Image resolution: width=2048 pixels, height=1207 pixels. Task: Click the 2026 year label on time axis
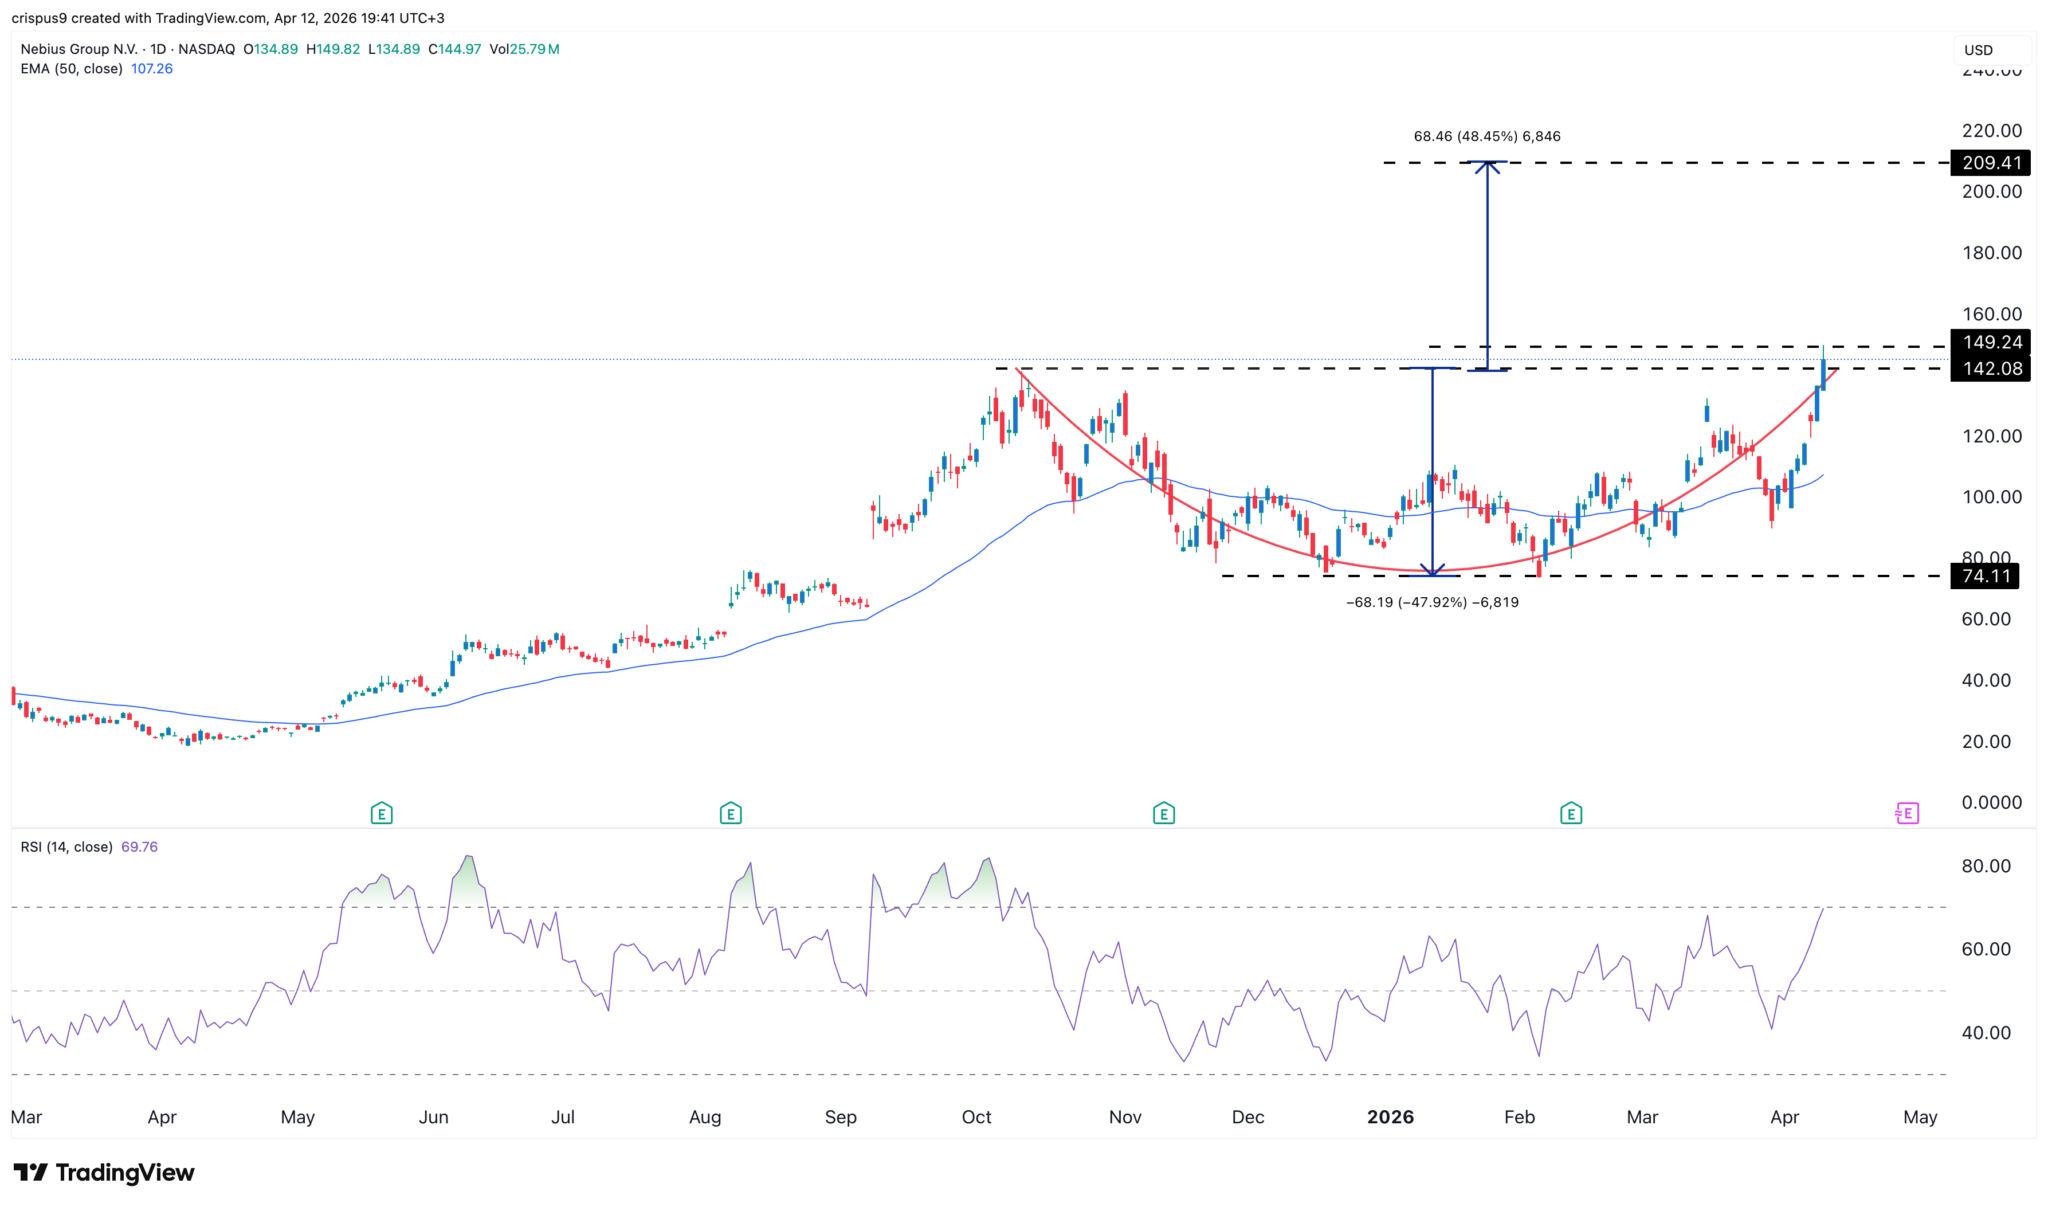click(1390, 1117)
